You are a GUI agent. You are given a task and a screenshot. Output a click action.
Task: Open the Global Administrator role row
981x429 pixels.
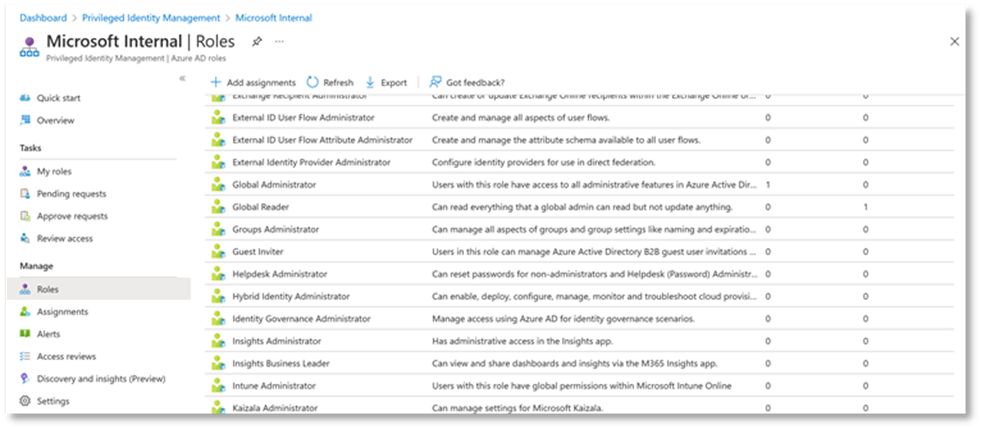pos(274,185)
